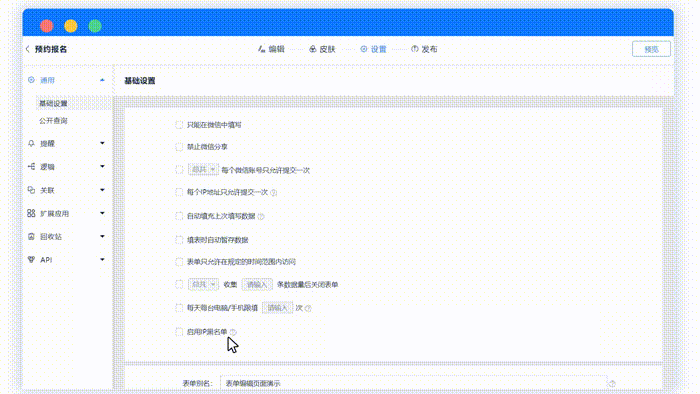Click the 关联 link icon in sidebar

[x=31, y=190]
